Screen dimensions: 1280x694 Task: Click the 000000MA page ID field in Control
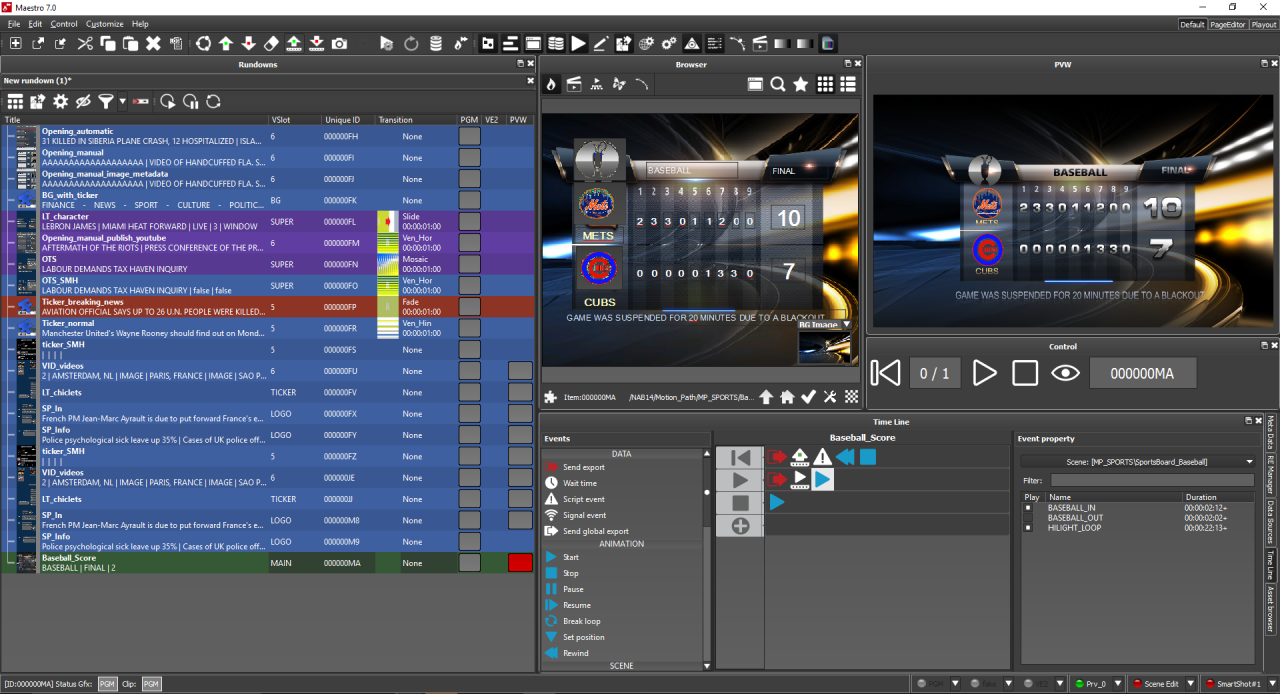[1143, 373]
